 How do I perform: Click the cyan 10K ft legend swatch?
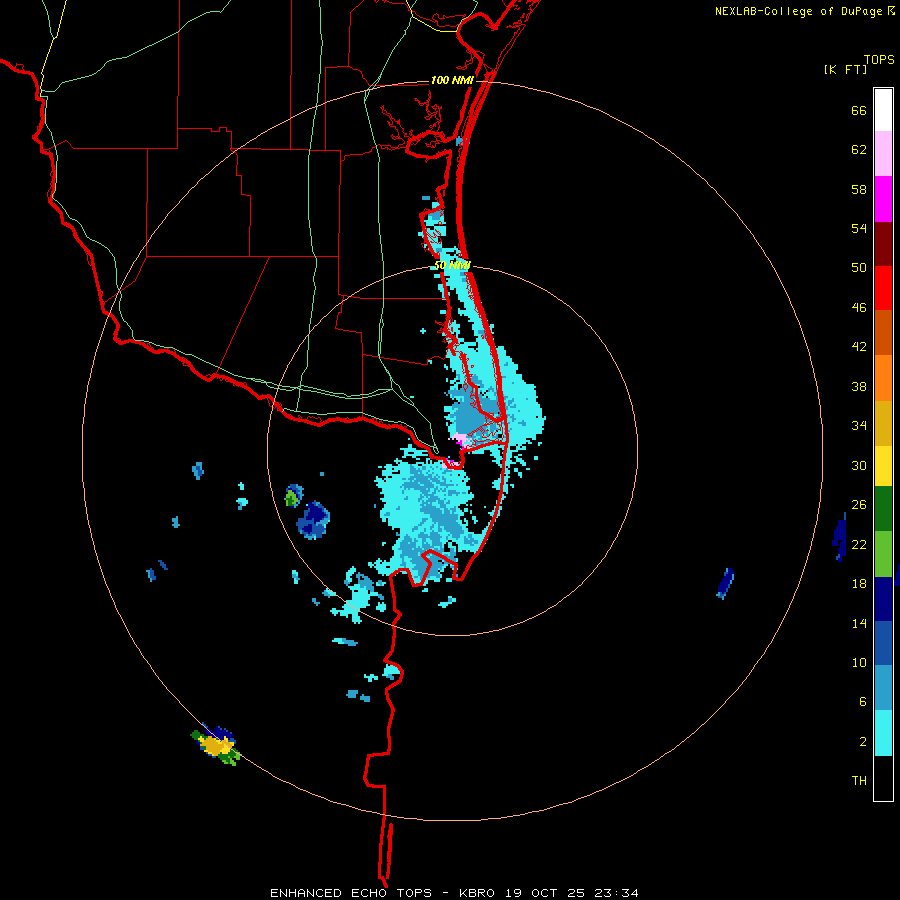tap(883, 733)
